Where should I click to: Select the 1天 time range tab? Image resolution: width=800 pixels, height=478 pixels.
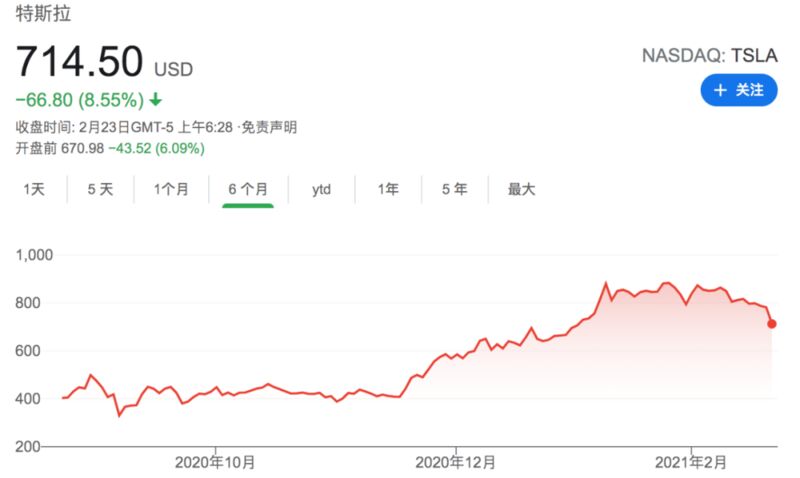[x=34, y=189]
